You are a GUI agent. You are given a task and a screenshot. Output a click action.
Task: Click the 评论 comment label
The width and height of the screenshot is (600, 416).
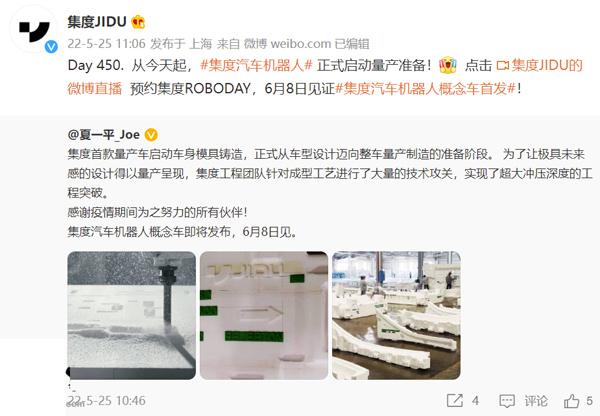click(536, 401)
